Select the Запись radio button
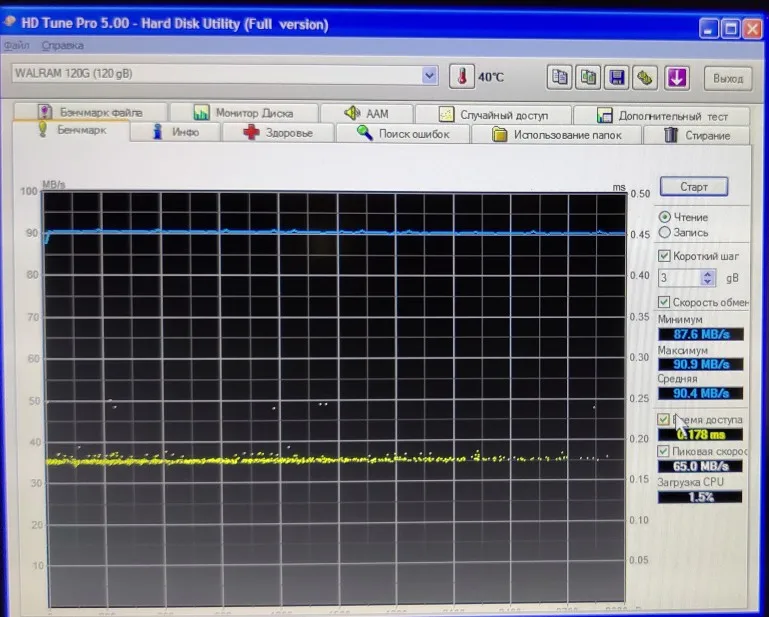The image size is (769, 617). 665,232
